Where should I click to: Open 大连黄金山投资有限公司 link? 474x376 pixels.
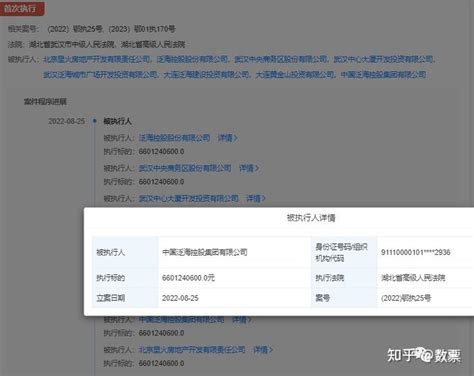point(295,74)
